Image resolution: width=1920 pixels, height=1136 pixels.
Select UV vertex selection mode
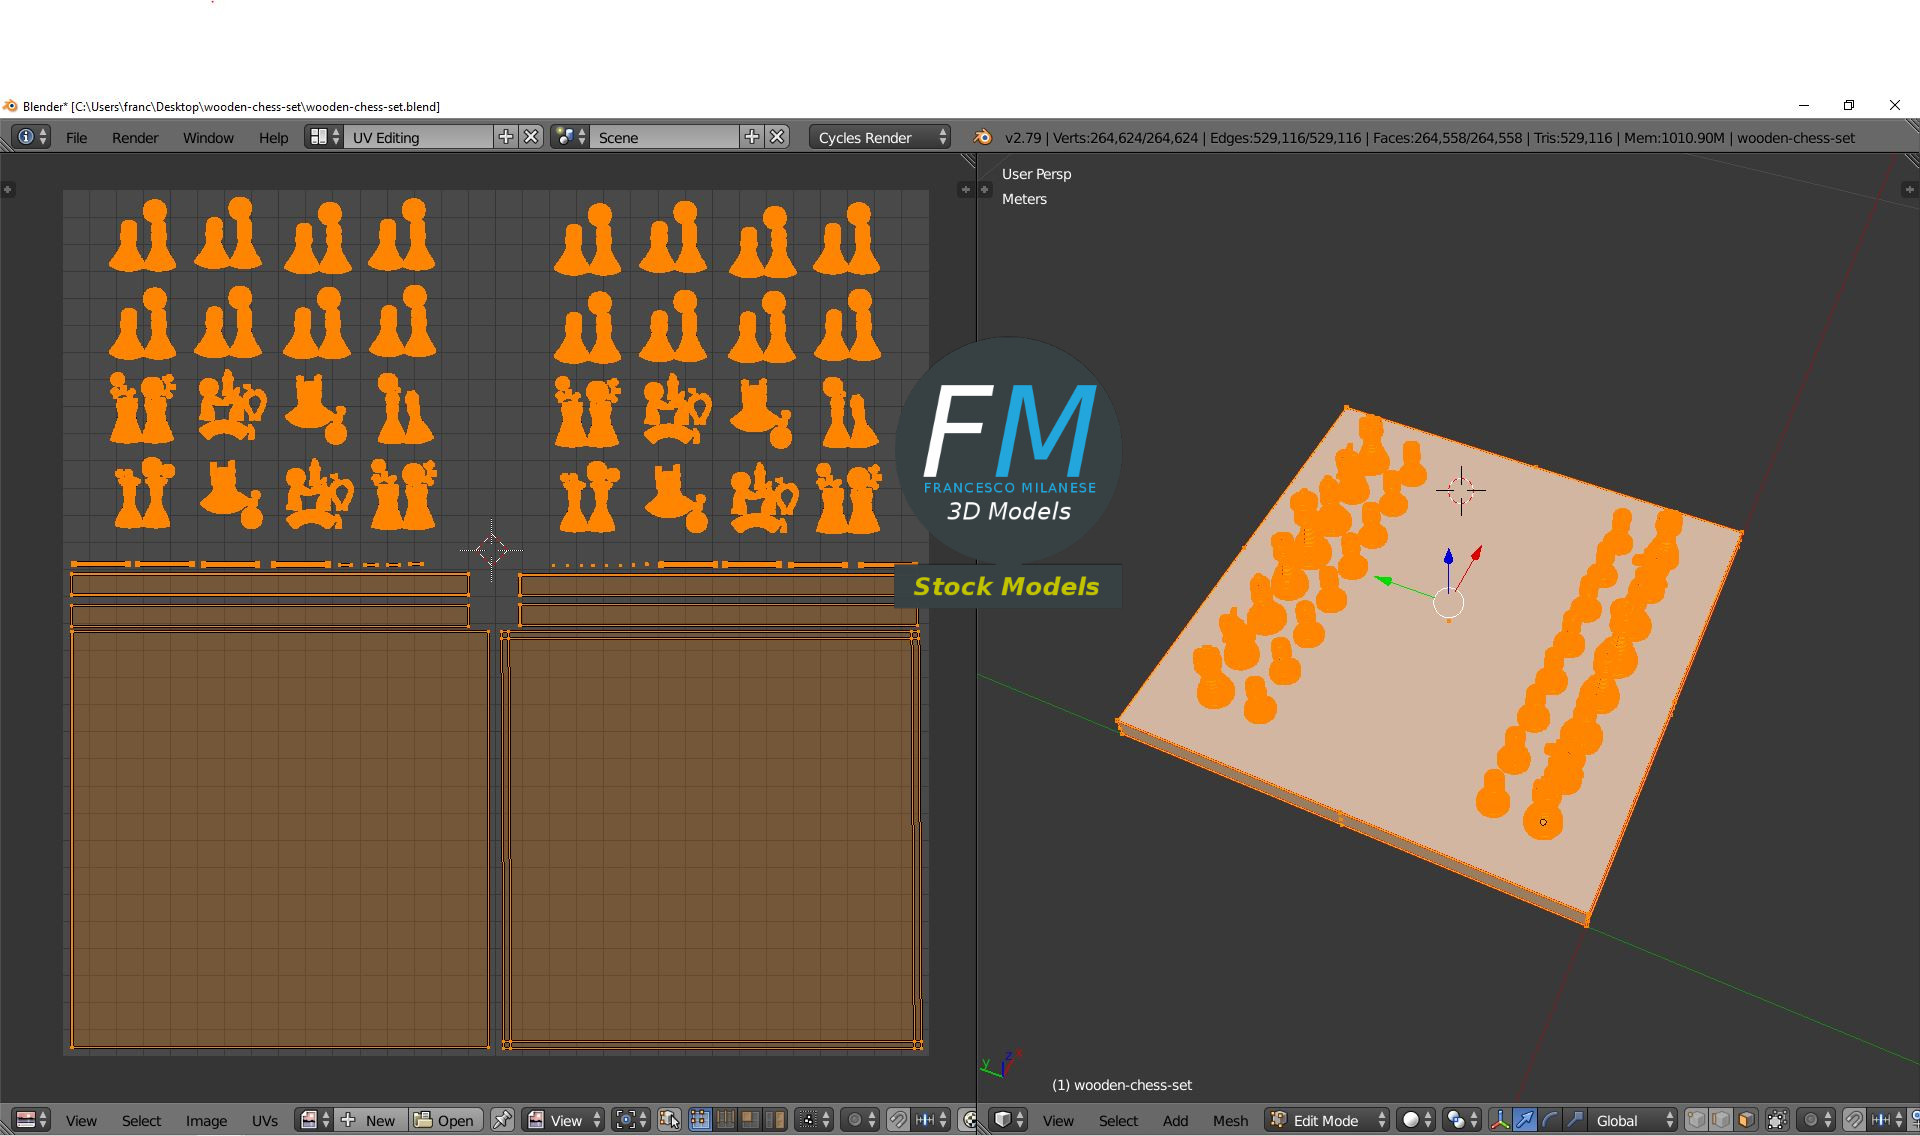[x=700, y=1120]
